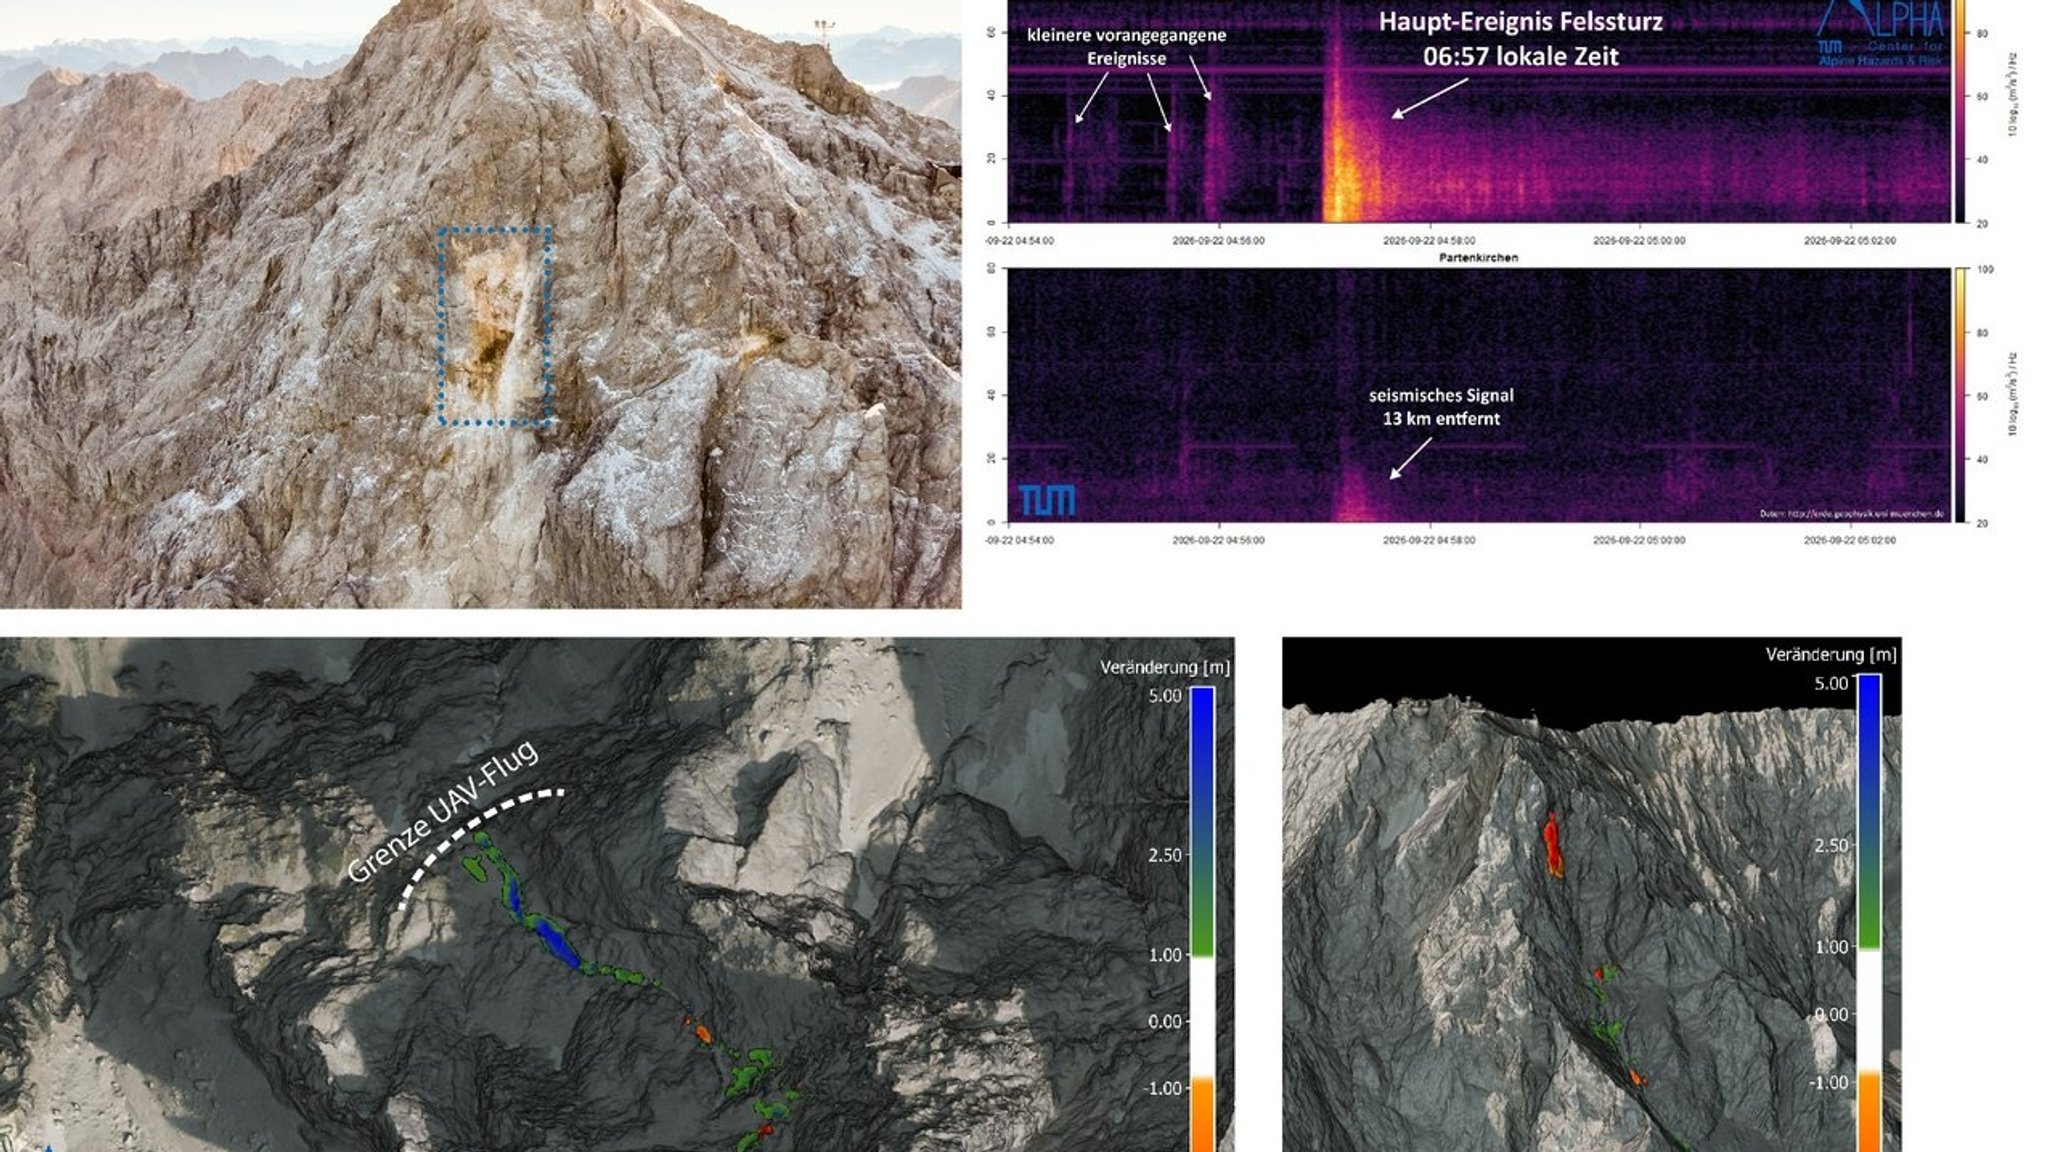
Task: Click the red erosion patch in the 3D view
Action: point(1552,844)
